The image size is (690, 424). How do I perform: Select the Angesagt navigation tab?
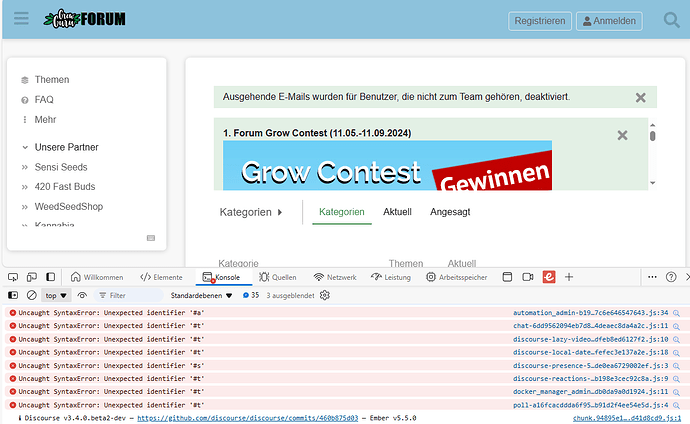click(450, 212)
